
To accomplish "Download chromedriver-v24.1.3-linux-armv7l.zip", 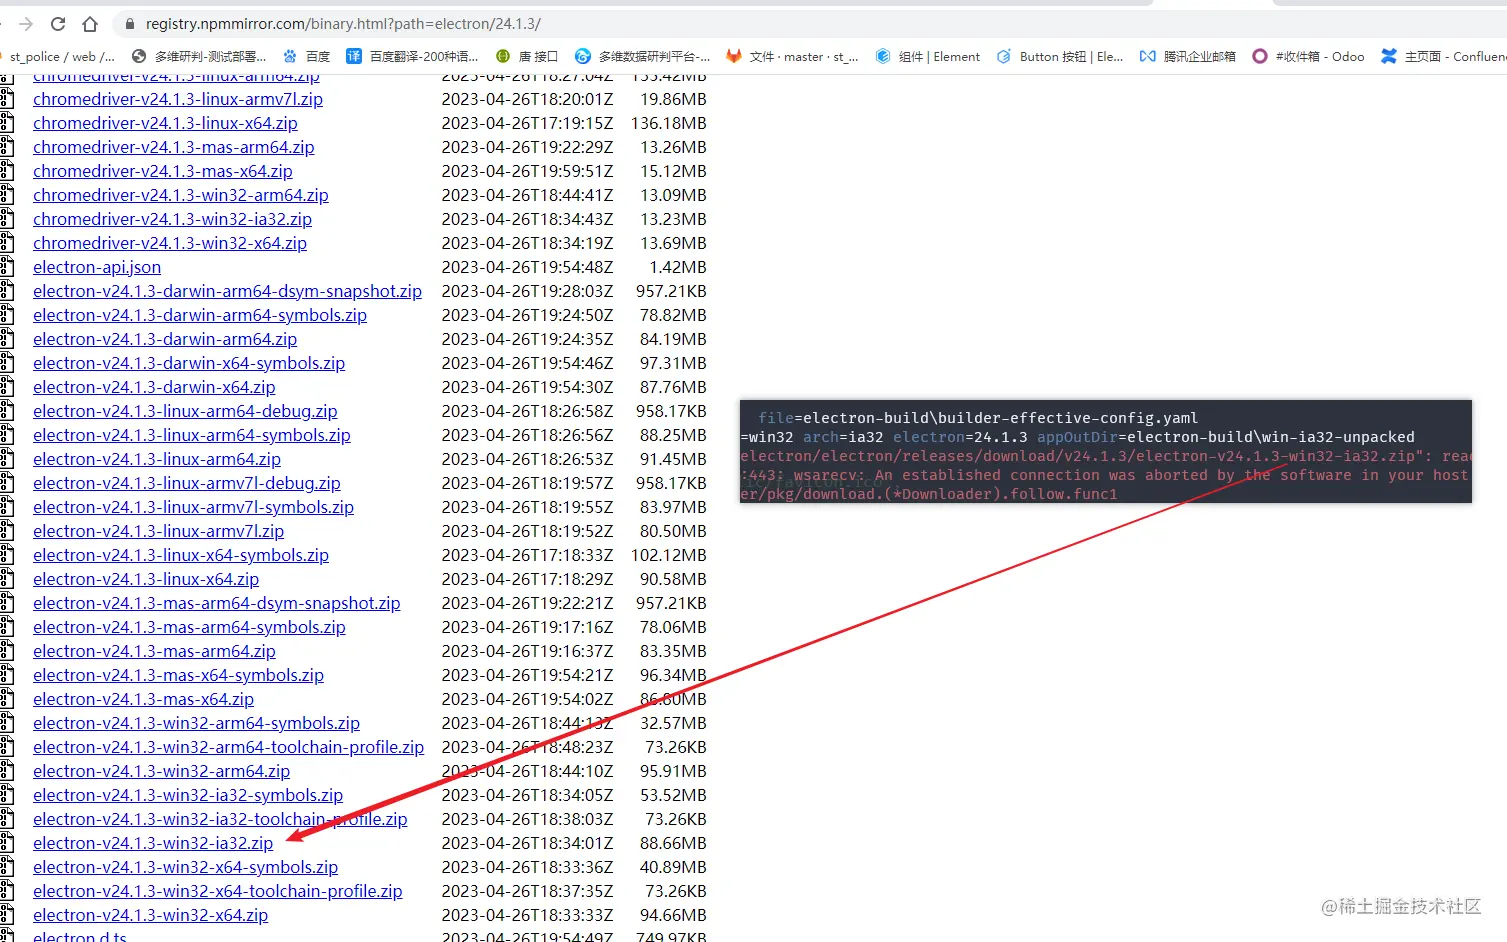I will [178, 99].
